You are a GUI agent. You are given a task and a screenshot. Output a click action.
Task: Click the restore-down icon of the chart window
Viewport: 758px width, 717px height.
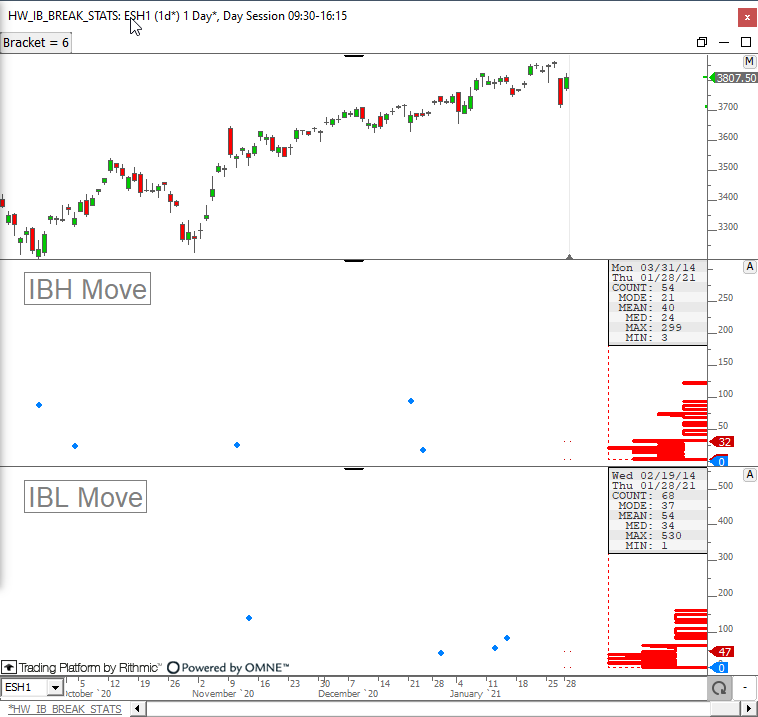(702, 42)
